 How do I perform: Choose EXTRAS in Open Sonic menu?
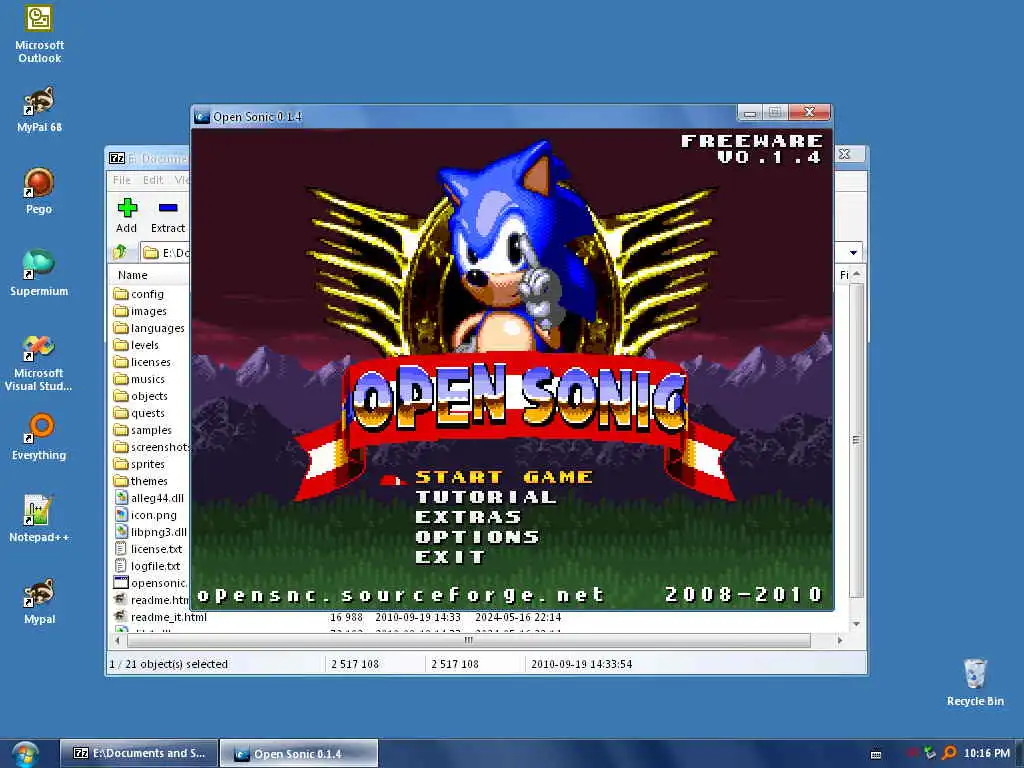click(x=468, y=517)
